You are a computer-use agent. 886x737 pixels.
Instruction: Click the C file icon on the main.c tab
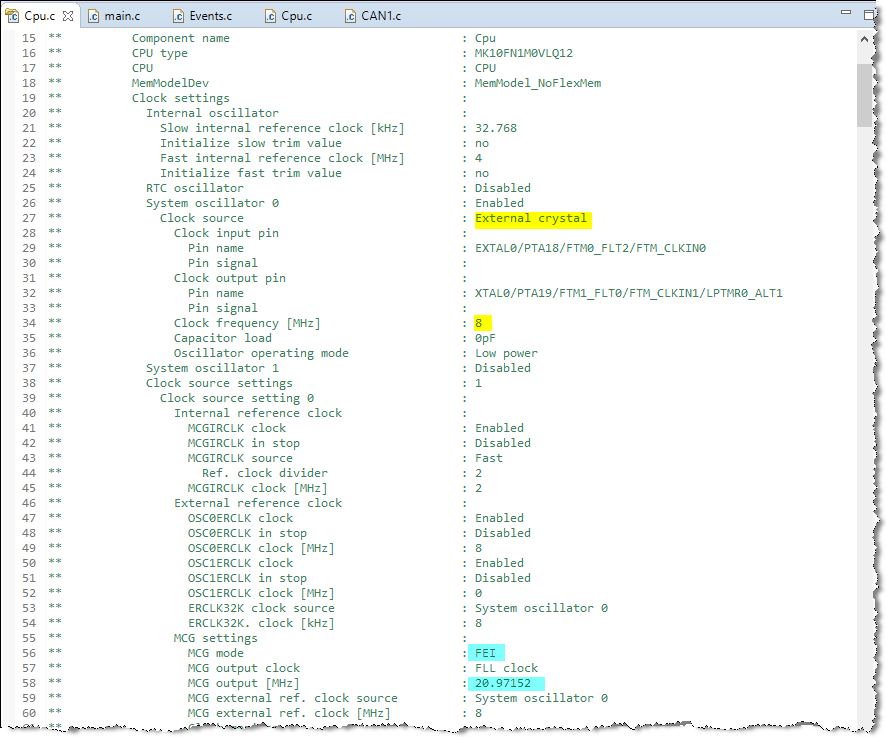[94, 16]
